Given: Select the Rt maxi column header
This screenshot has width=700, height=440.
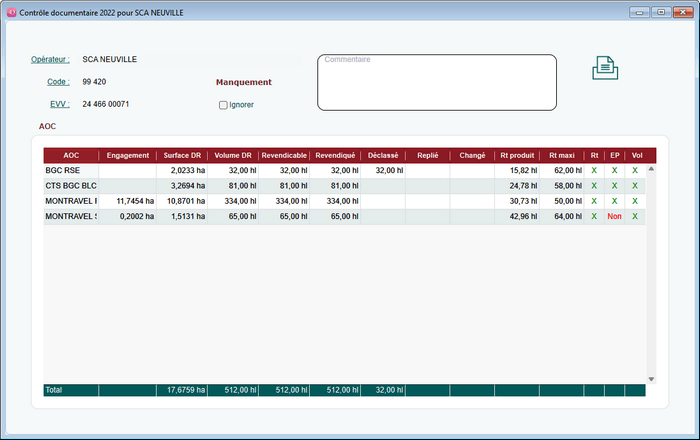Looking at the screenshot, I should 561,155.
